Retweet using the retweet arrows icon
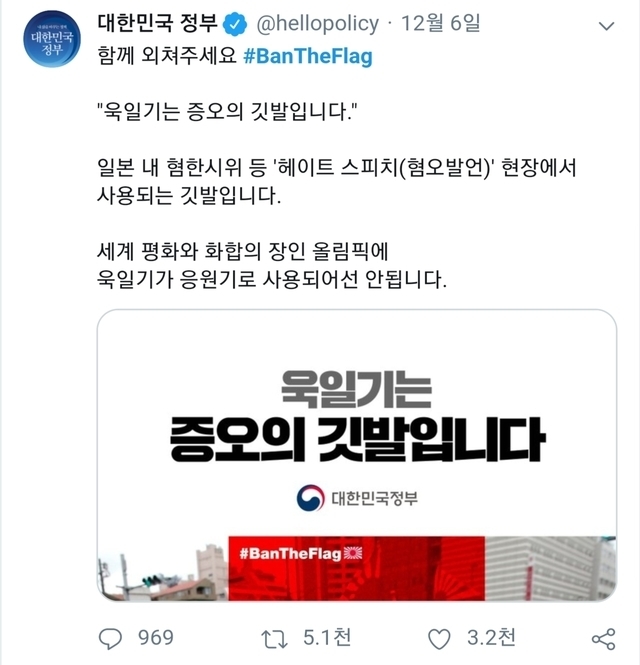 274,639
